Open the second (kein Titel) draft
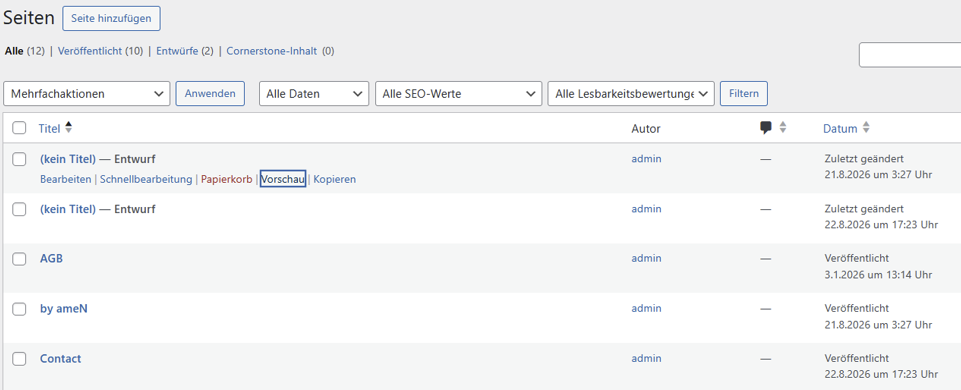961x390 pixels. pyautogui.click(x=68, y=209)
